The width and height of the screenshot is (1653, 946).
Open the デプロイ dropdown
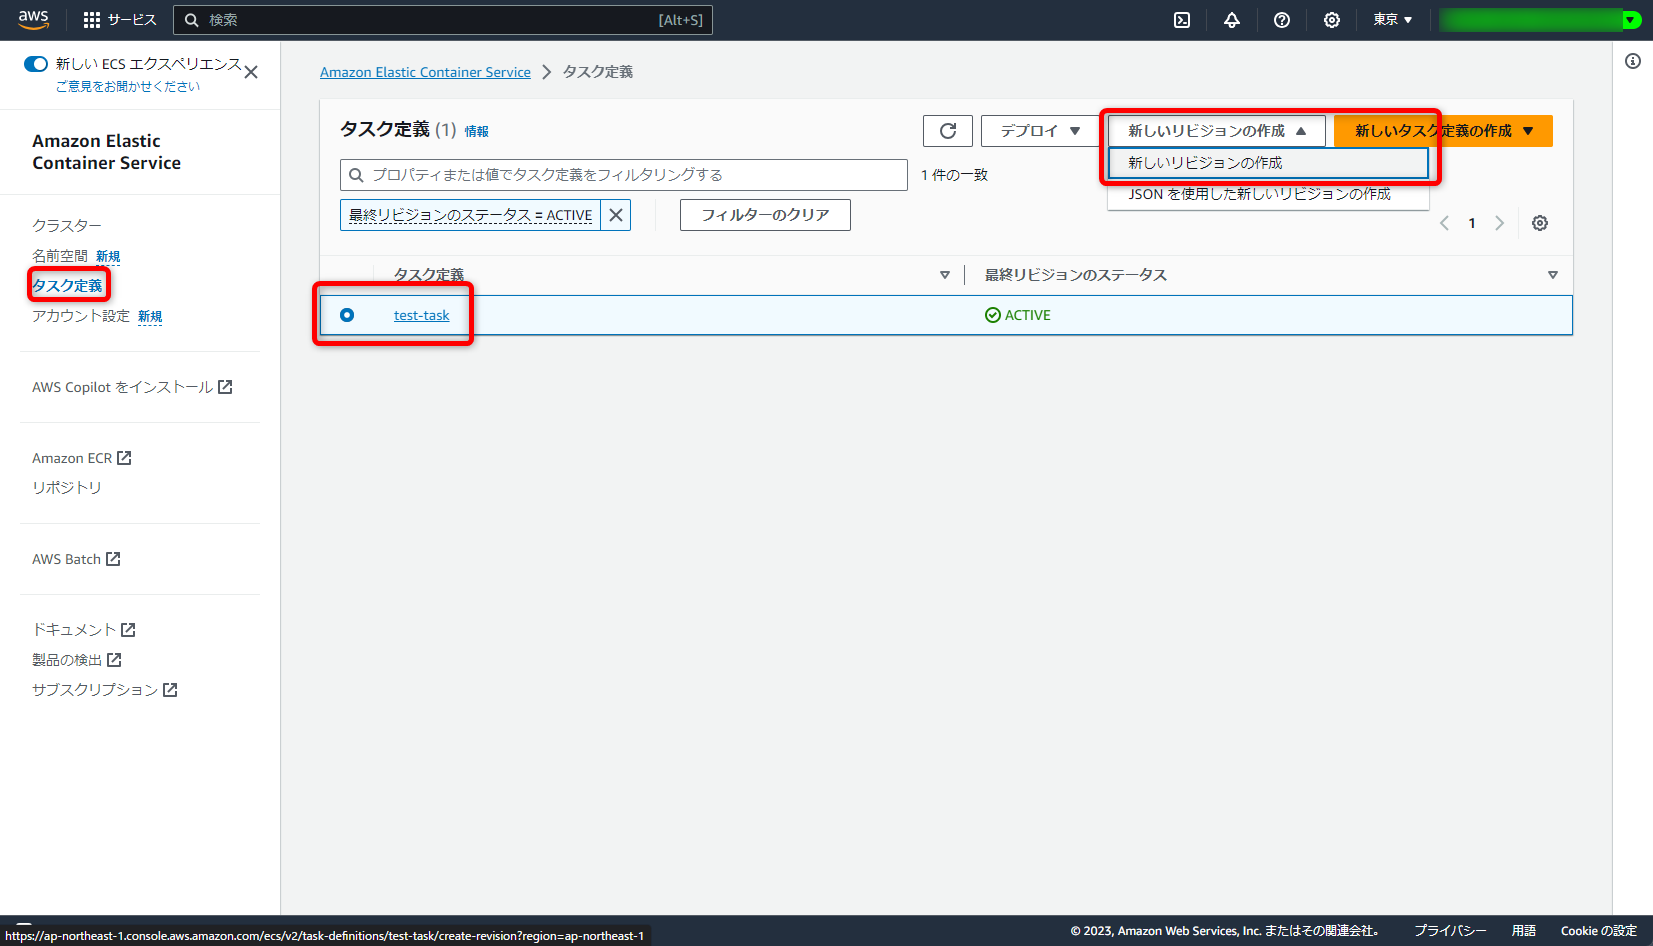click(x=1038, y=130)
